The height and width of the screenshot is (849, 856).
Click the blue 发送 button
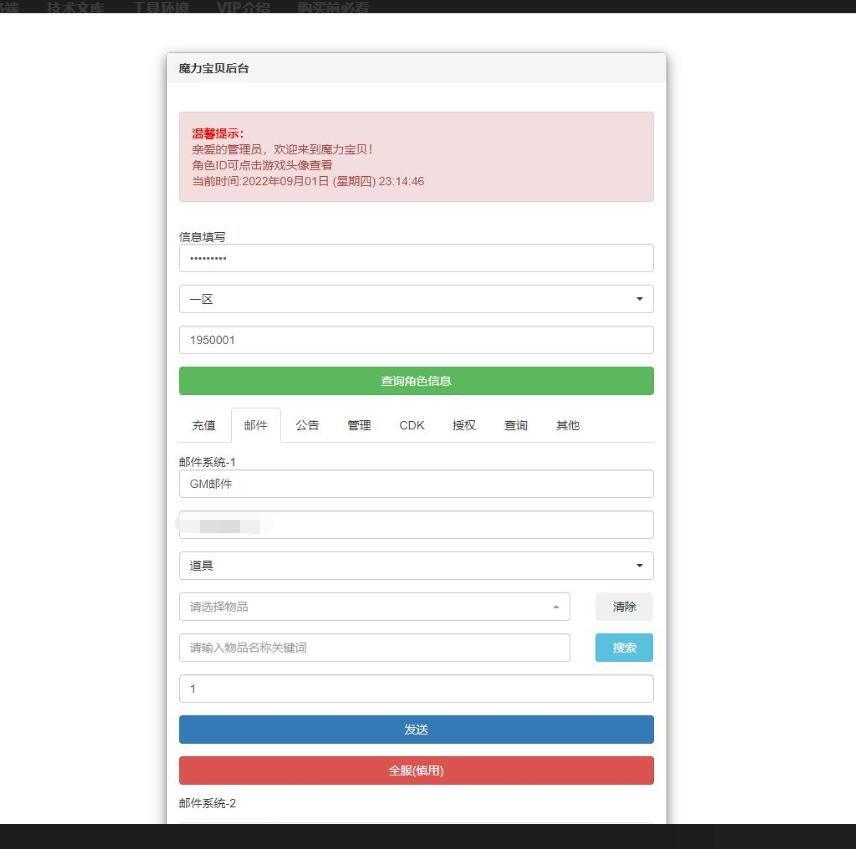[x=415, y=730]
